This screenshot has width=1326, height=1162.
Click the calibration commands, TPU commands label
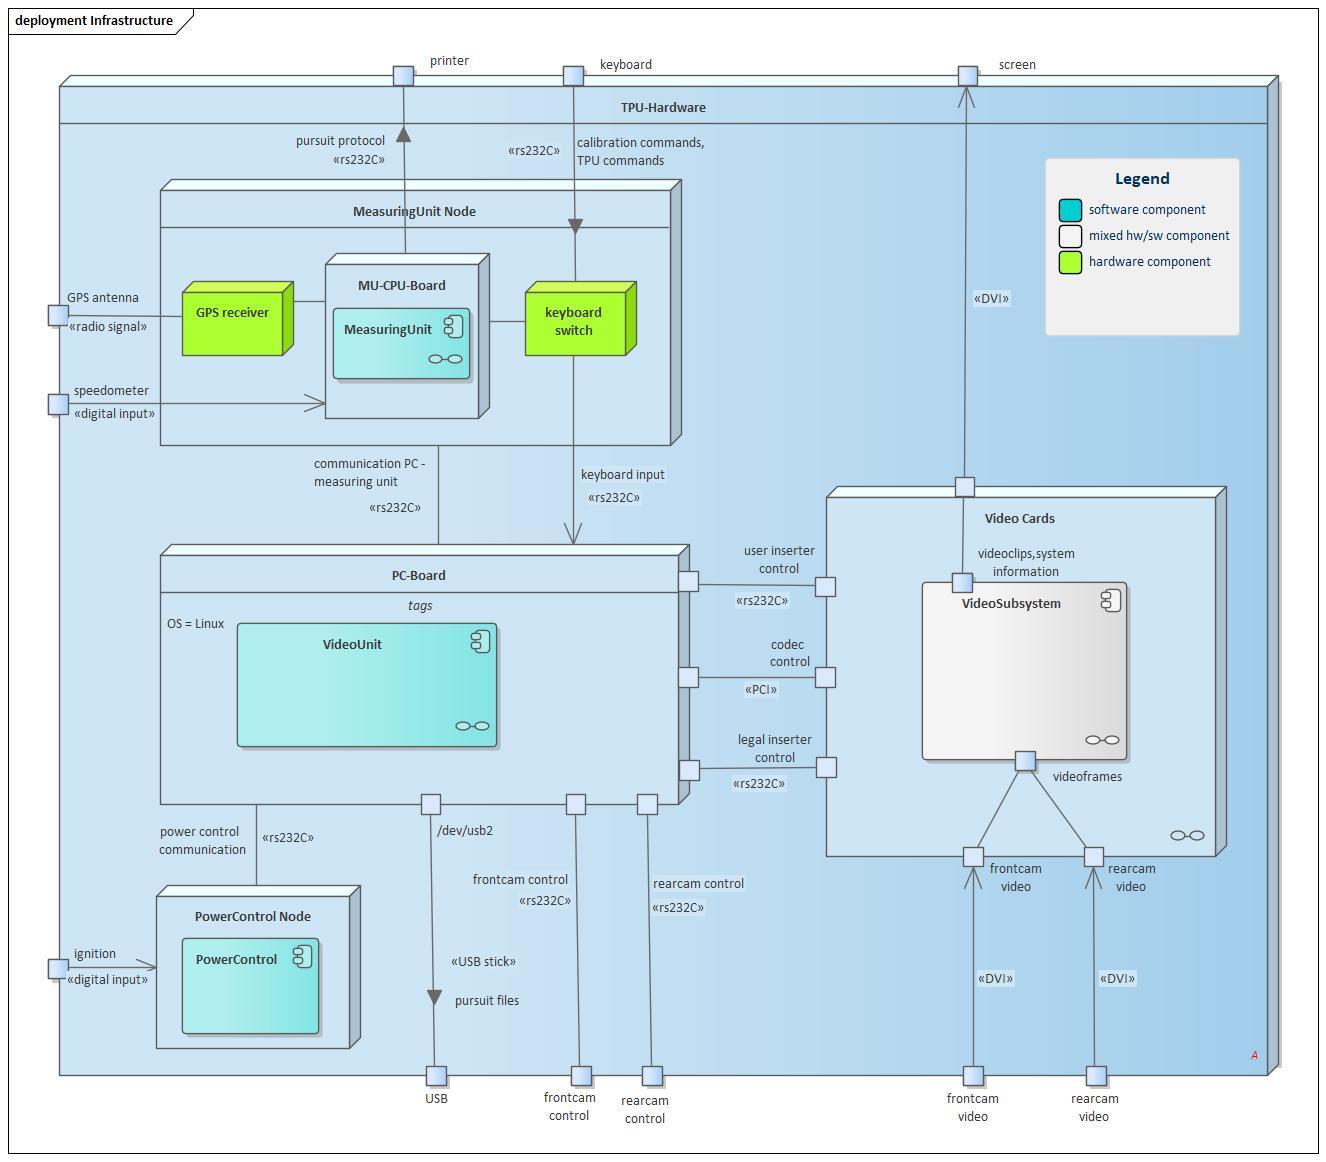point(640,151)
